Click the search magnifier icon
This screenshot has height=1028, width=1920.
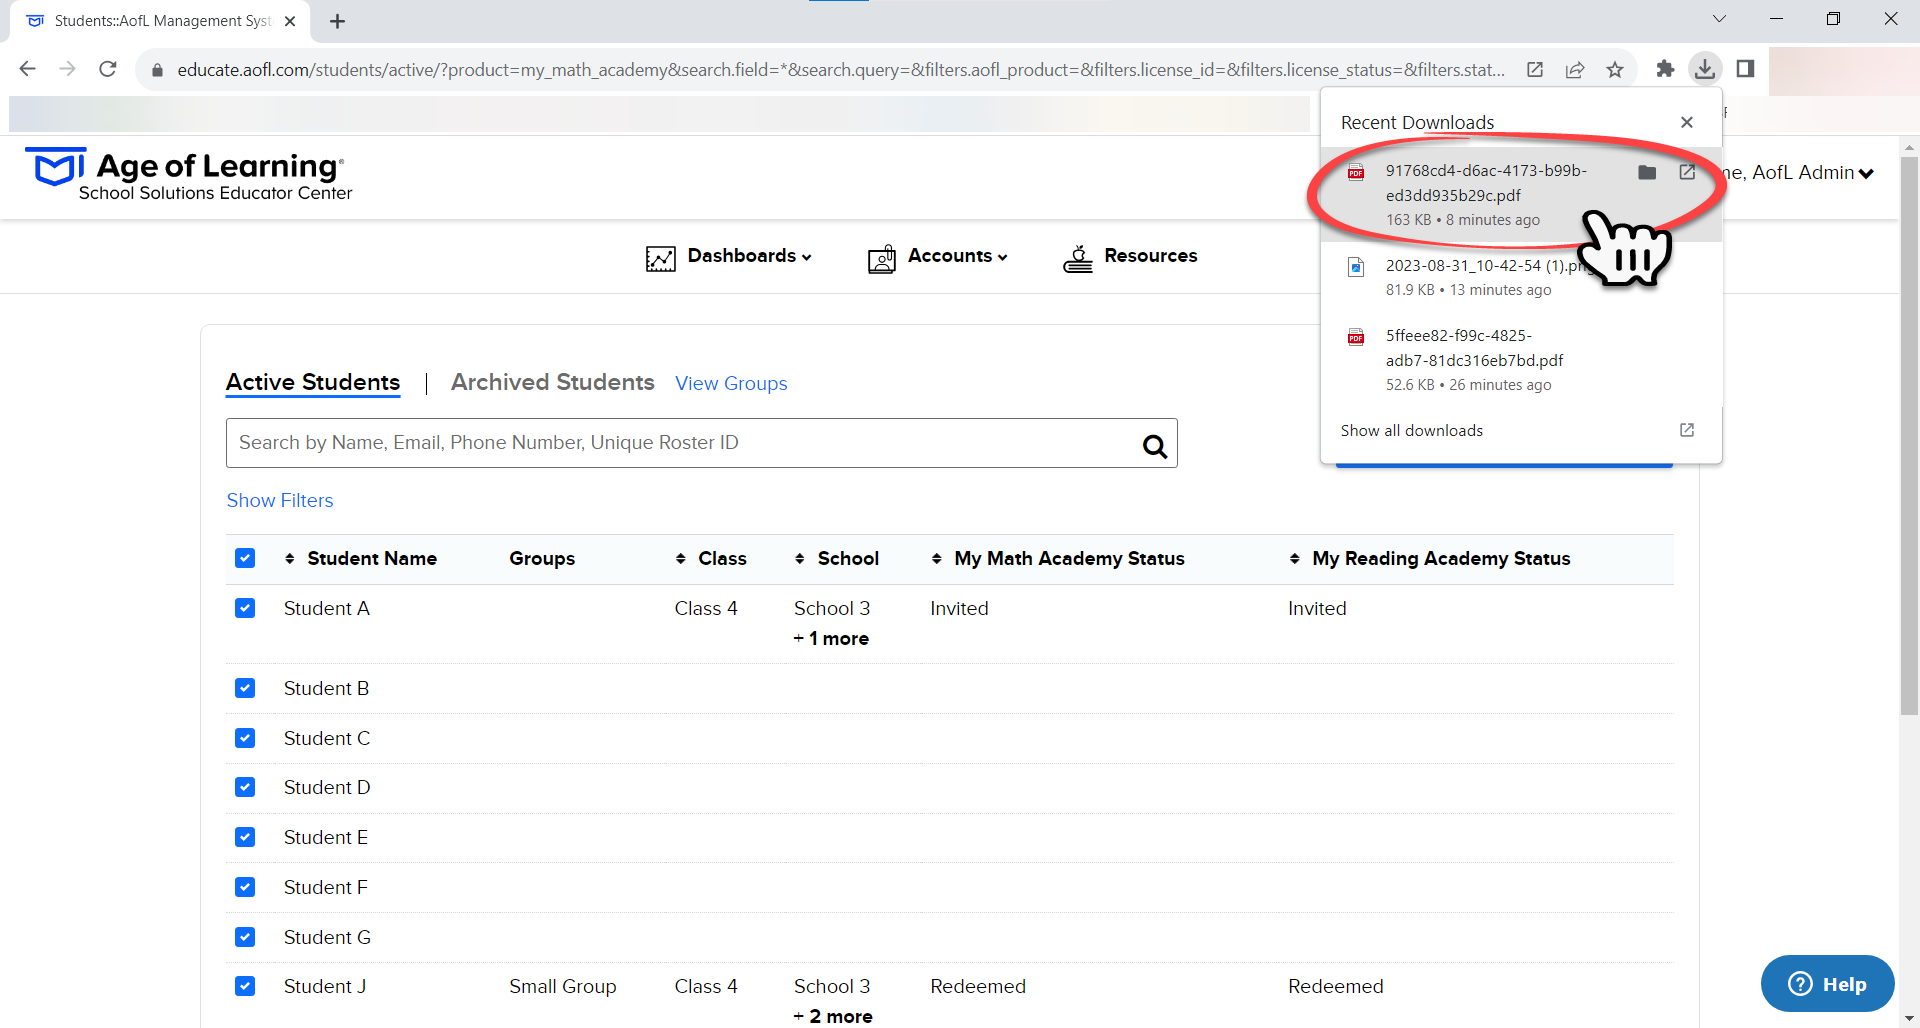(1154, 446)
